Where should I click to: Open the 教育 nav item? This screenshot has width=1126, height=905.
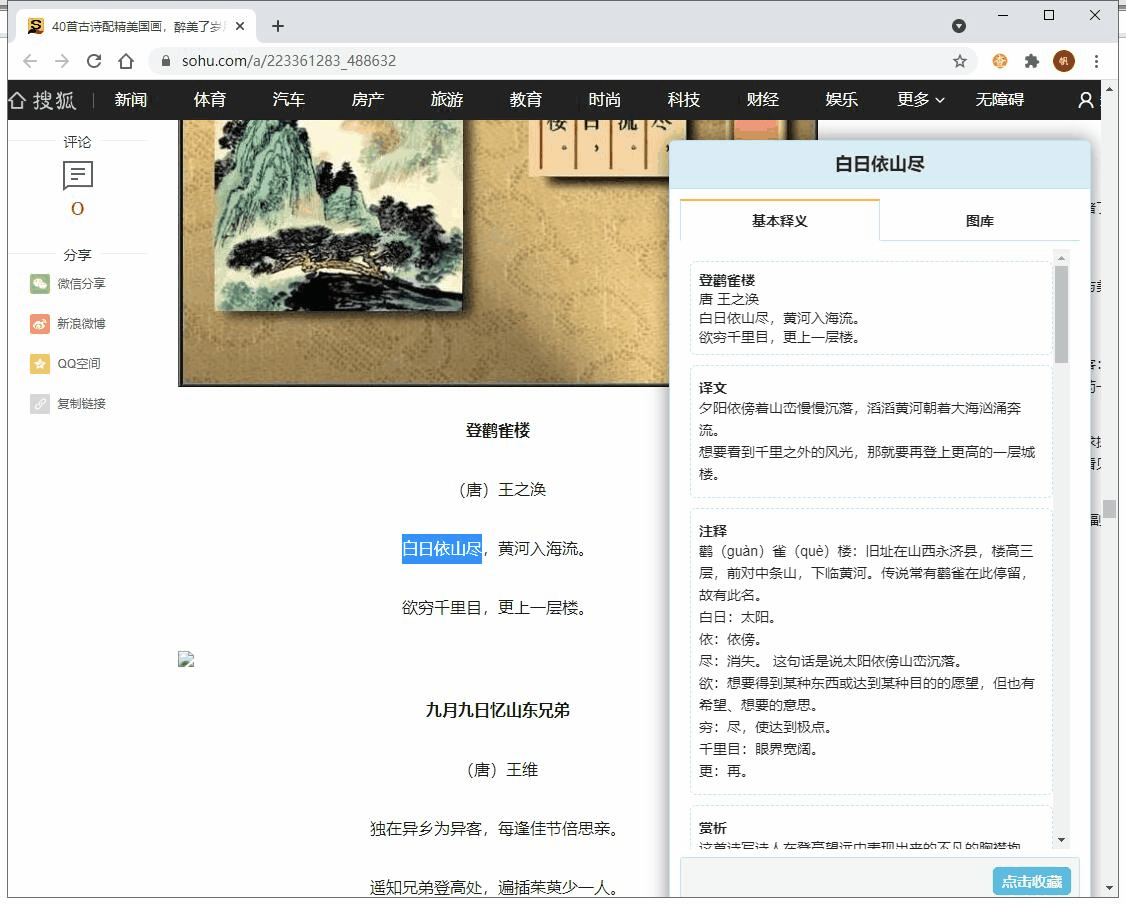526,100
